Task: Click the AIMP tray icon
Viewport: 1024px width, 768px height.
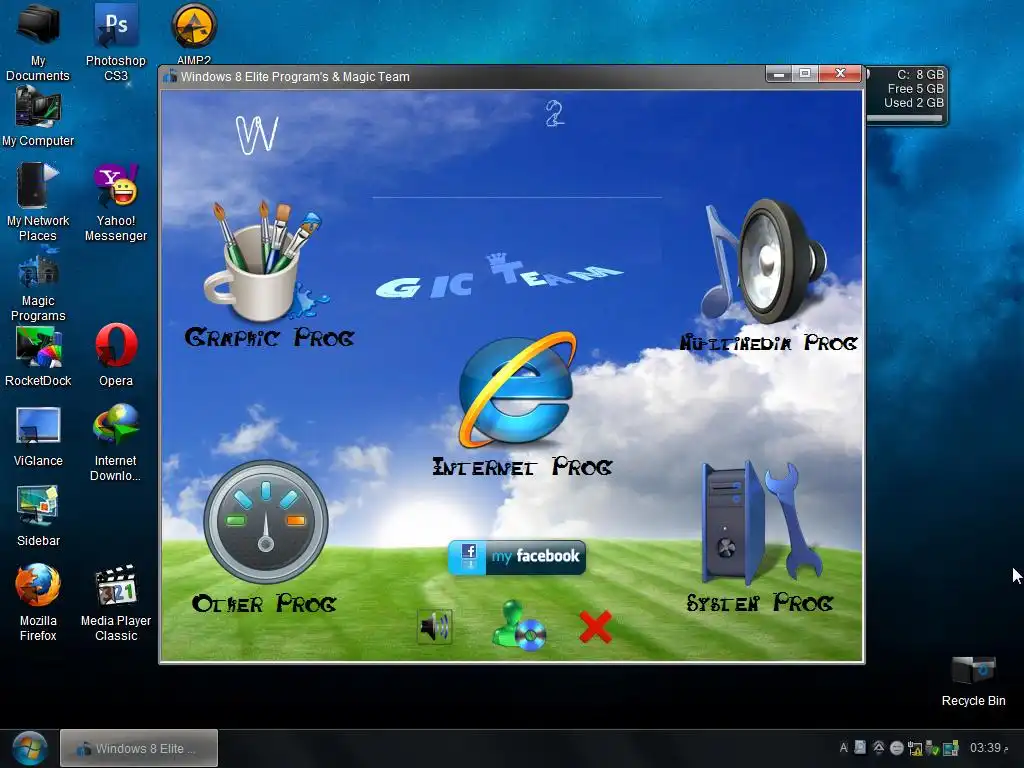Action: pos(878,747)
